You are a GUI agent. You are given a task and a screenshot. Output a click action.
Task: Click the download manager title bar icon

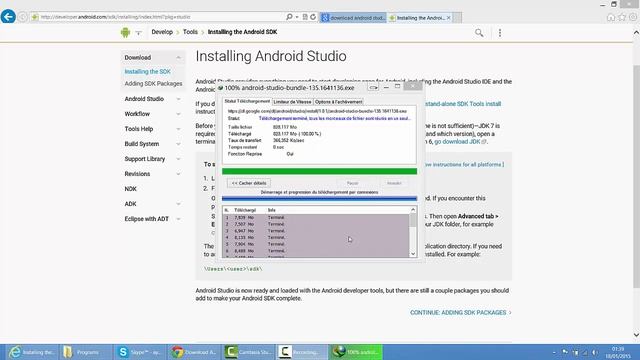pos(220,88)
